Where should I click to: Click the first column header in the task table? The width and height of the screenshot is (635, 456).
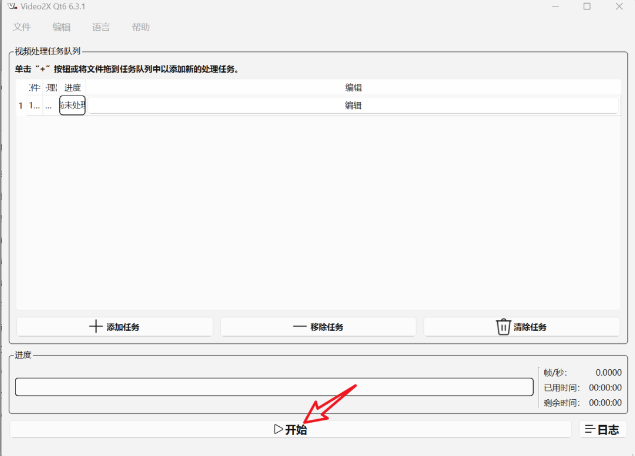(34, 88)
